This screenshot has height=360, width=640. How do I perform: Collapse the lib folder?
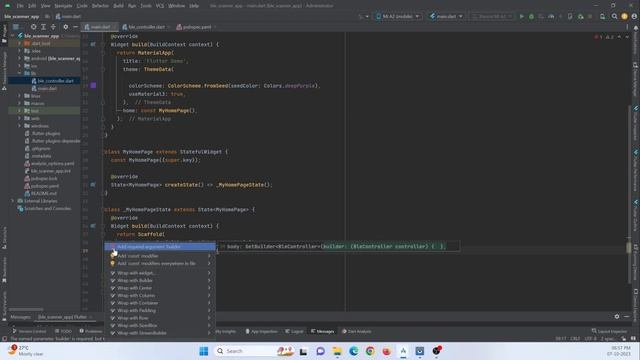pyautogui.click(x=19, y=73)
